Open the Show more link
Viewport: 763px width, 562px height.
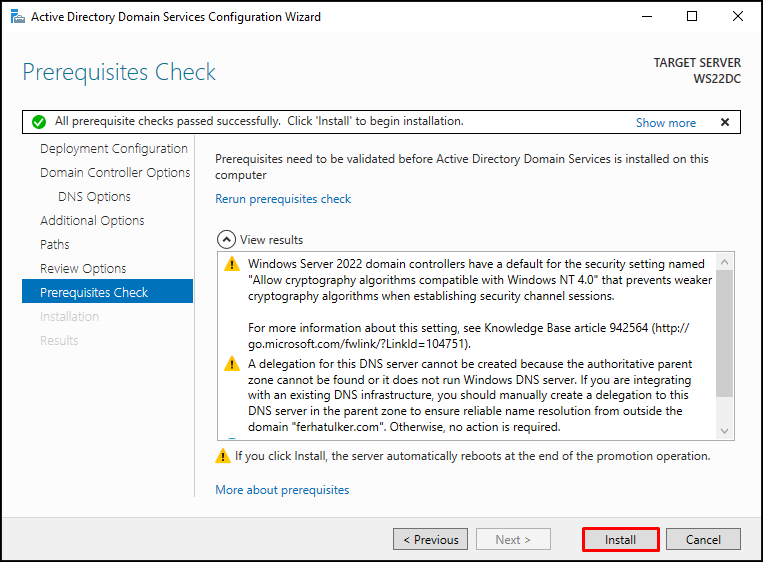click(666, 123)
